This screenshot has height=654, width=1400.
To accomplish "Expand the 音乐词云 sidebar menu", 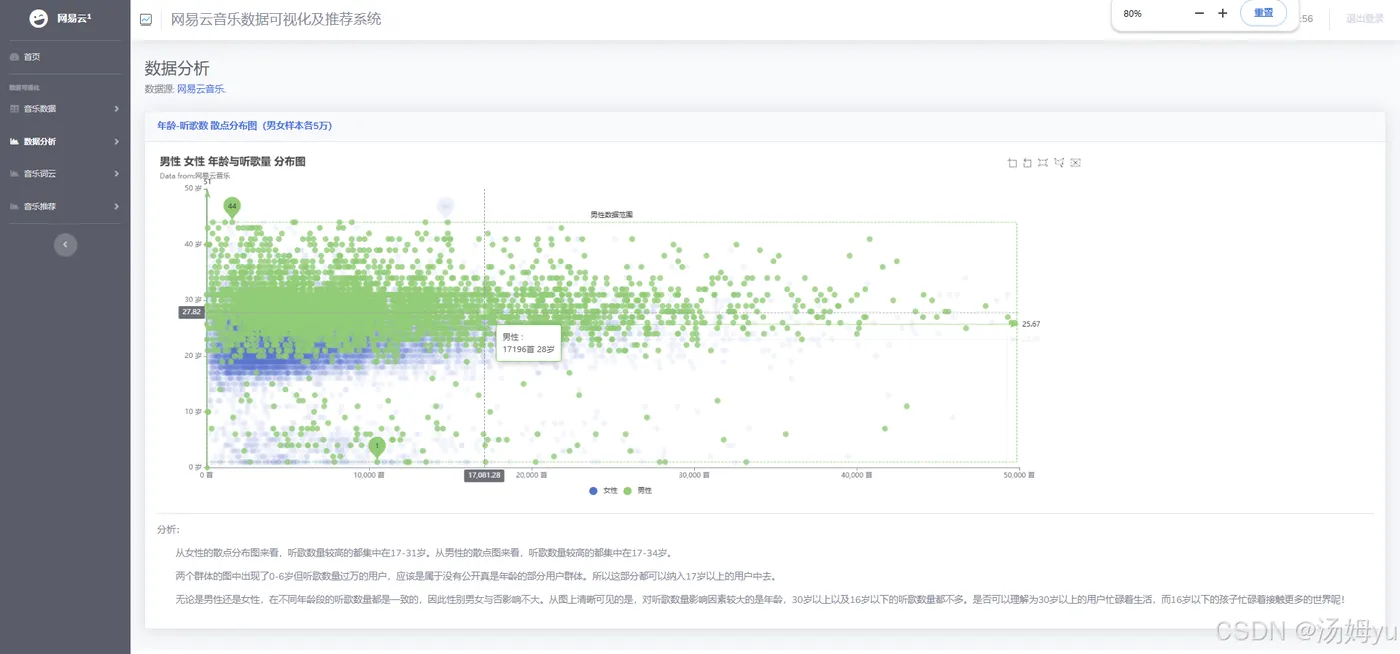I will (65, 174).
